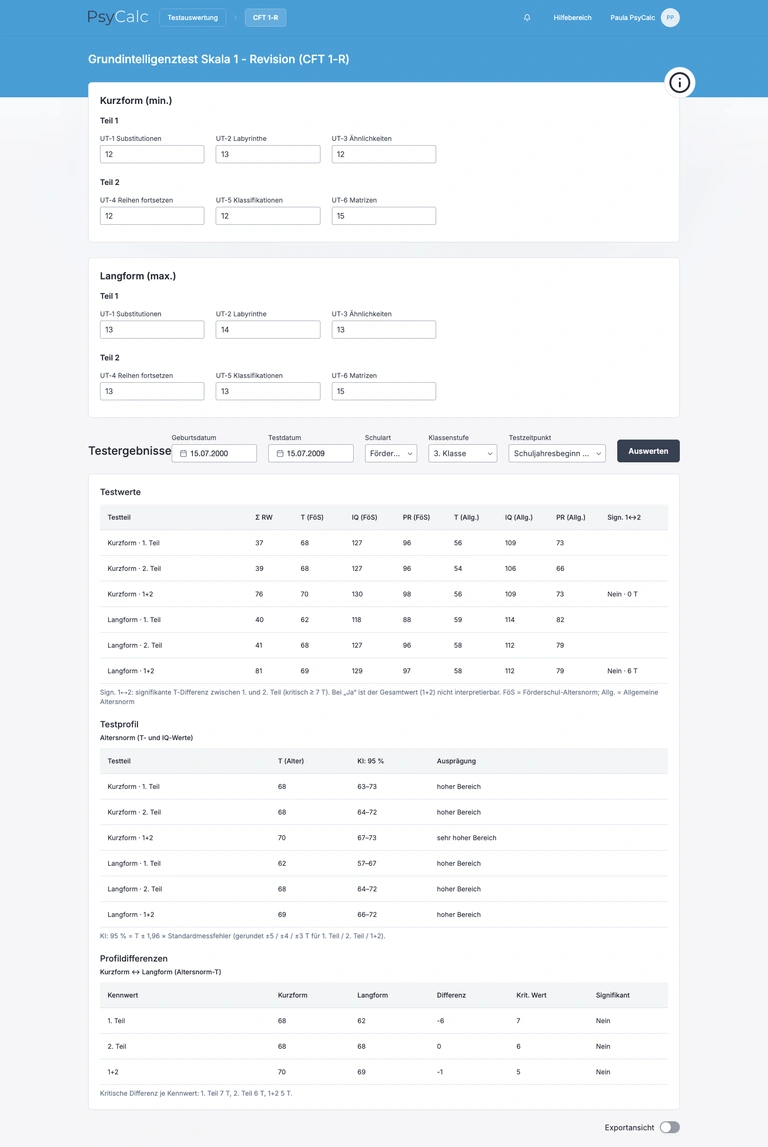Open the Testzeitpunkt dropdown
768x1147 pixels.
click(557, 454)
